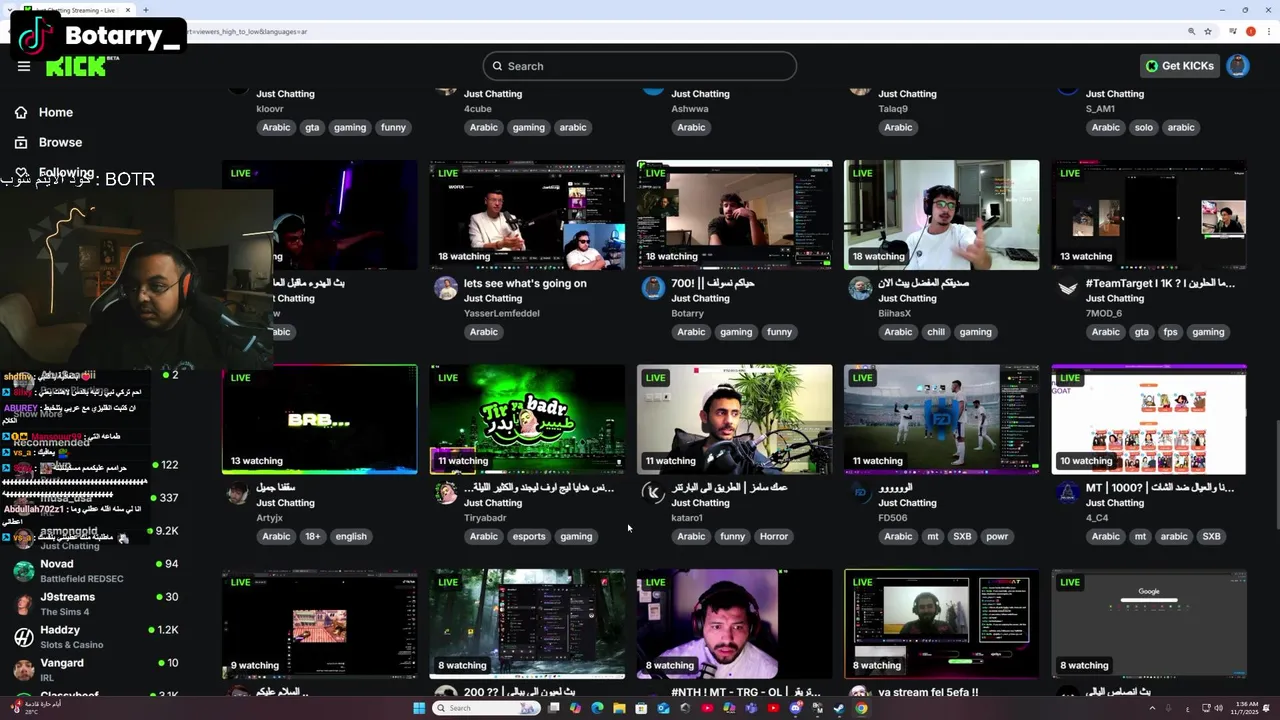Open 7MOD_6 stream thumbnail with 13 watching
1280x720 pixels.
point(1149,215)
